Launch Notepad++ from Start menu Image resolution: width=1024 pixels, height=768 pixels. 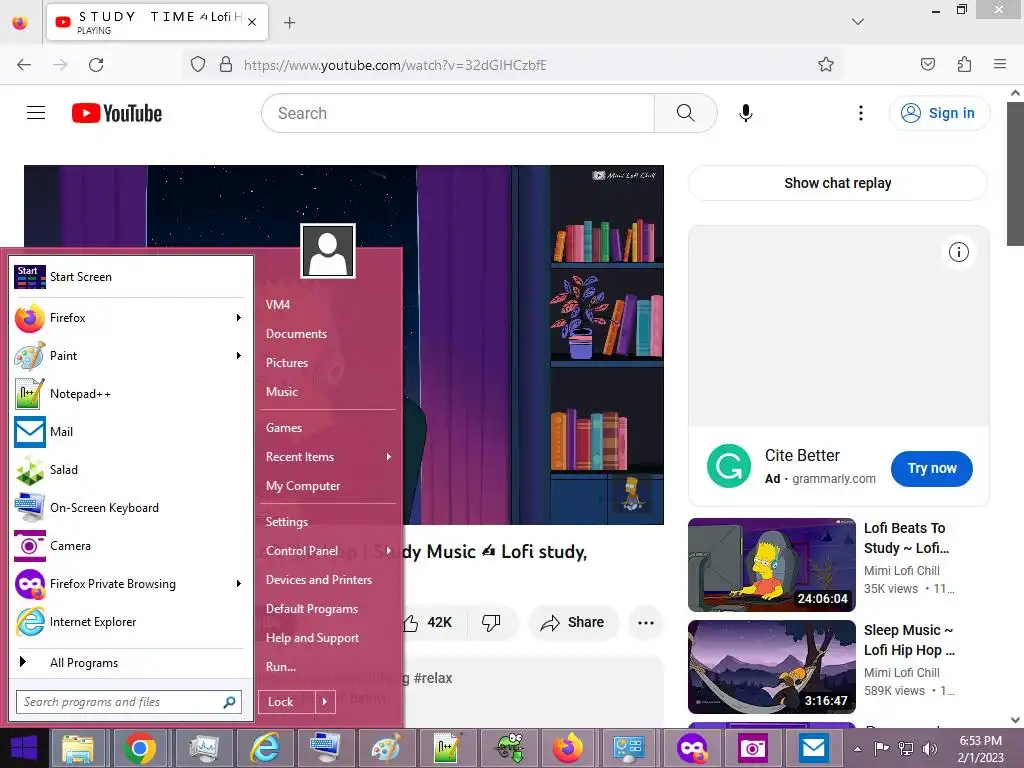point(129,394)
